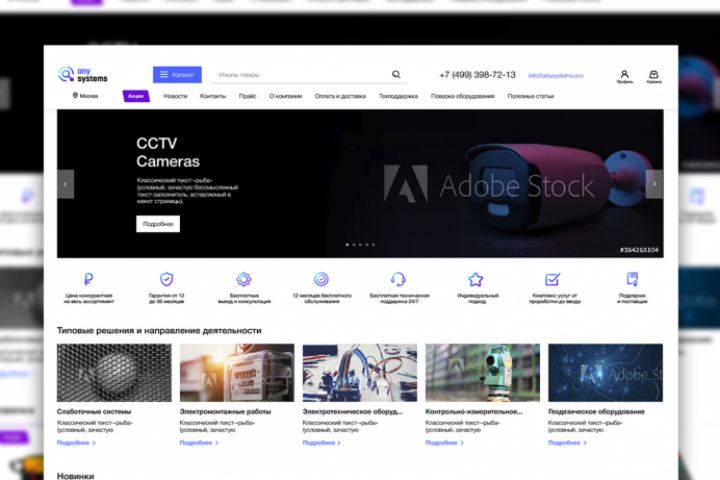
Task: Select the fifth banner slide dot
Action: 373,245
